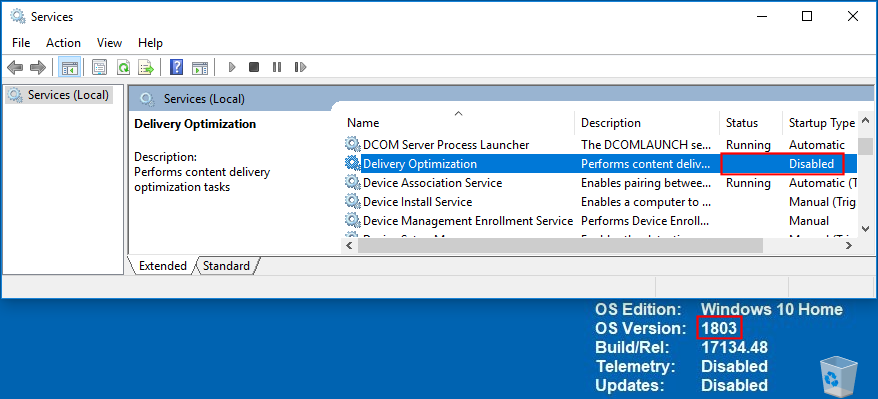Click the Manual startup type of Device Management Enrollment
This screenshot has height=399, width=878.
click(x=809, y=221)
